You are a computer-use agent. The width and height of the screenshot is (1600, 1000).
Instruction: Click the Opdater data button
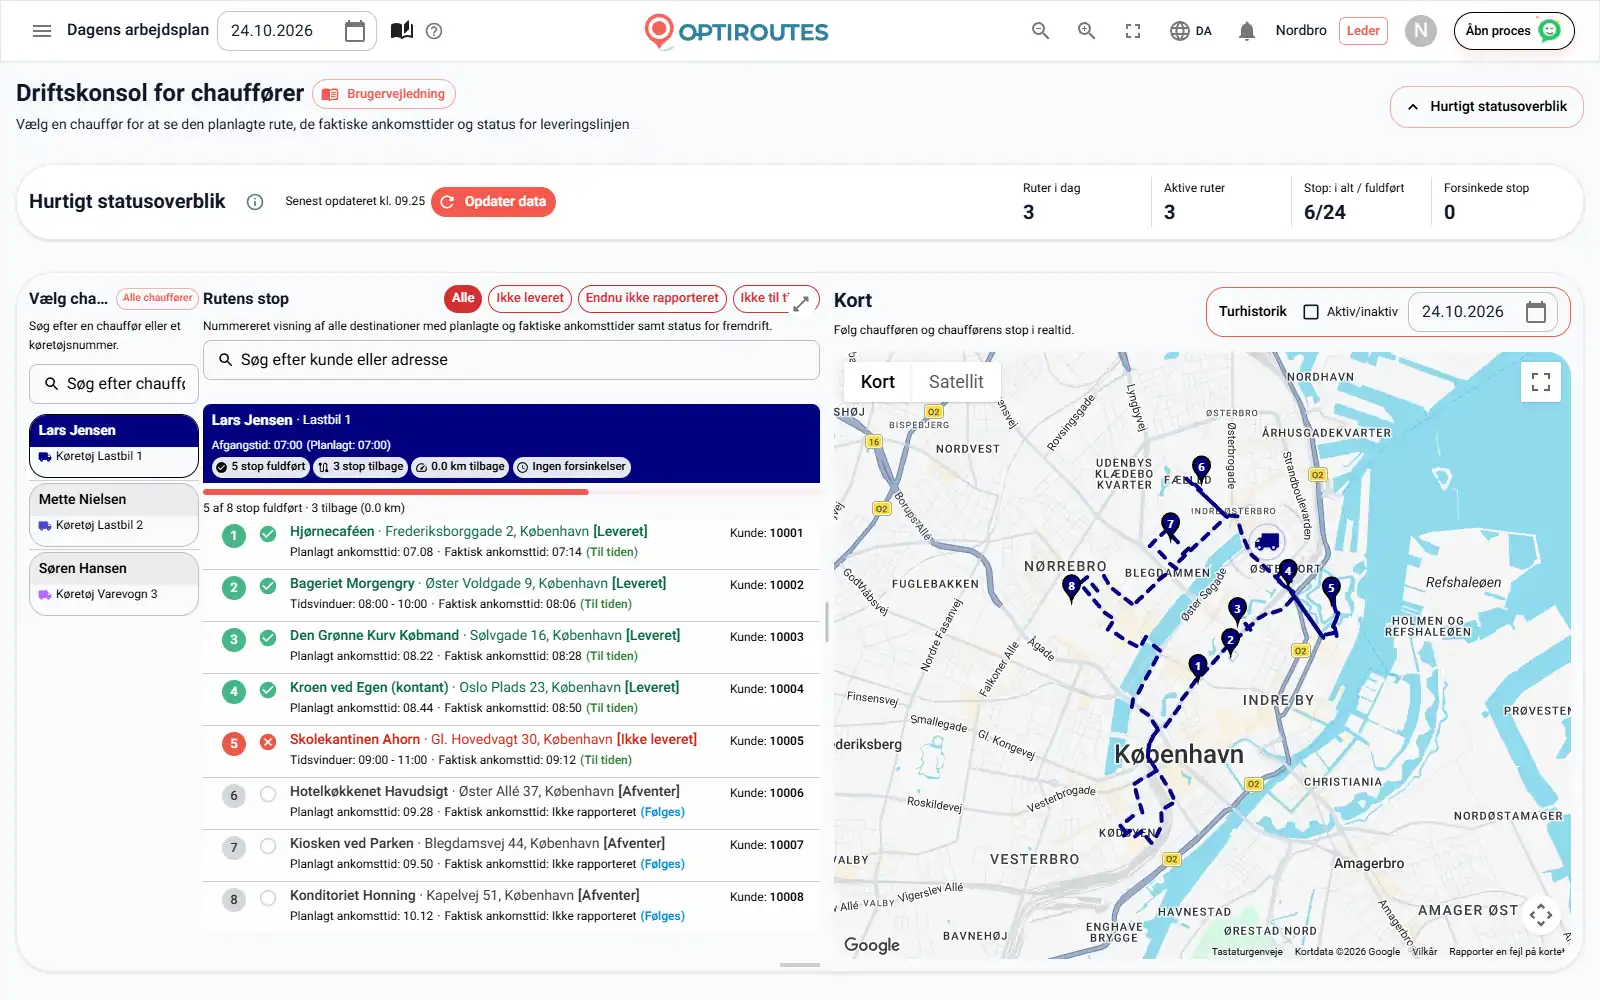tap(493, 202)
